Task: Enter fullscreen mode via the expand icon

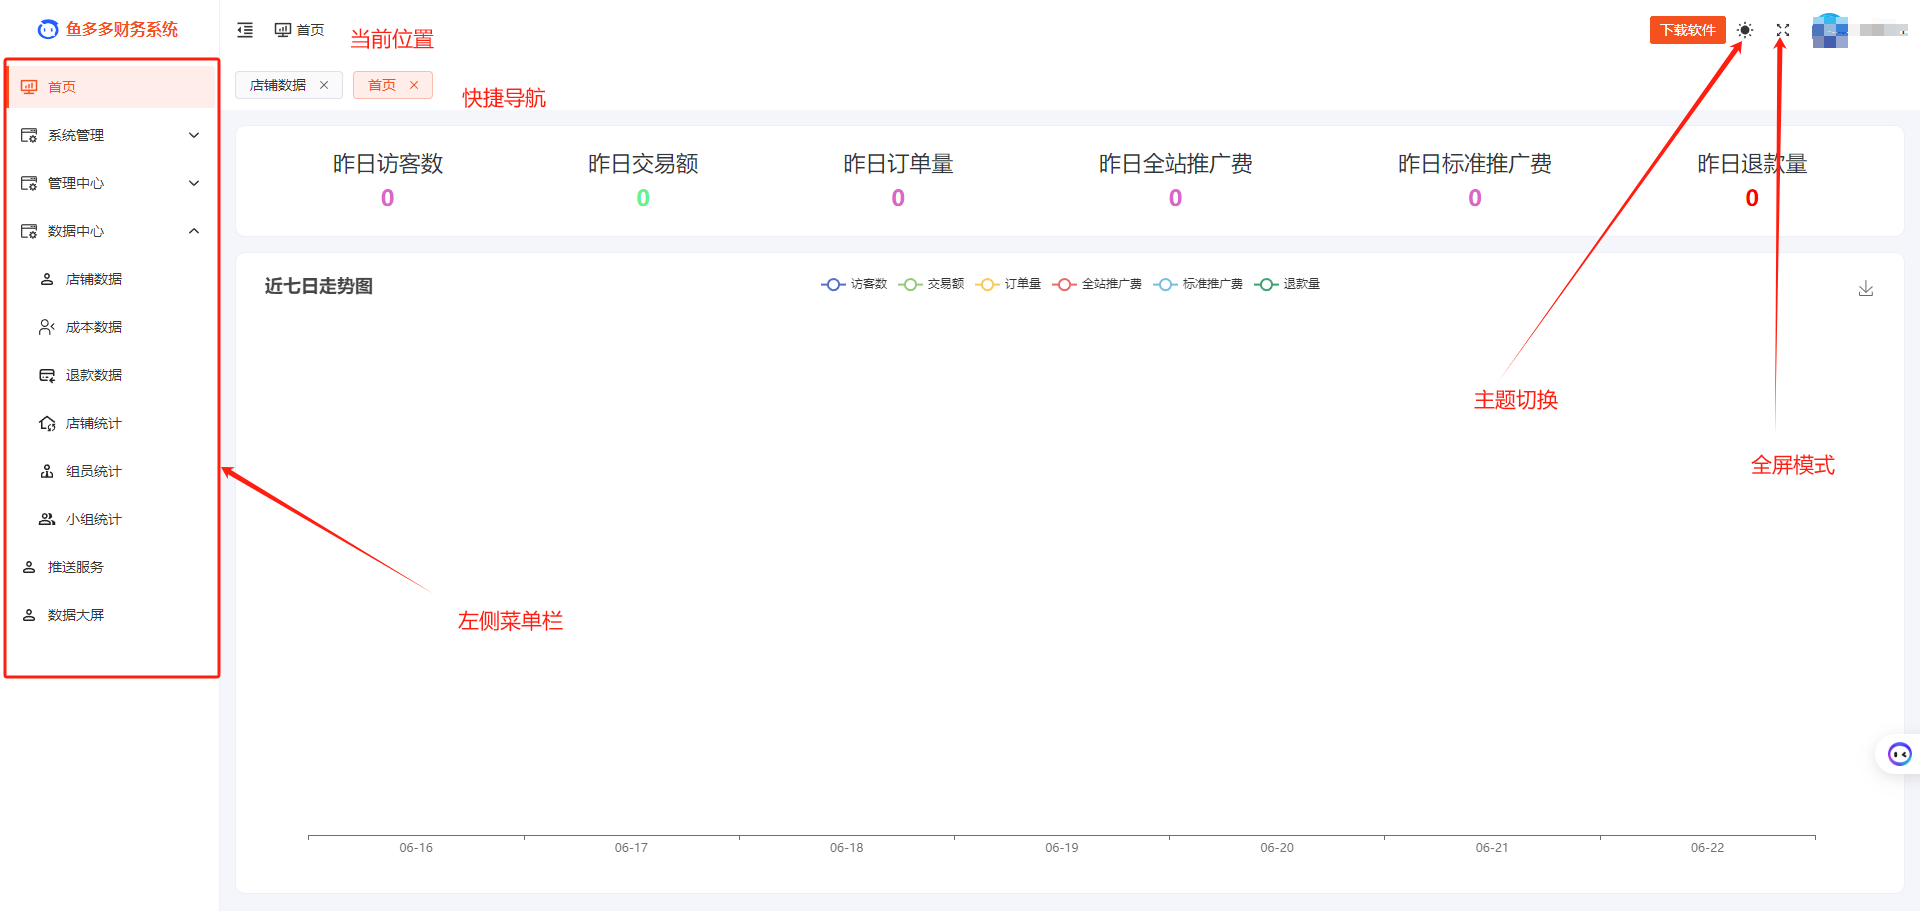Action: pos(1782,30)
